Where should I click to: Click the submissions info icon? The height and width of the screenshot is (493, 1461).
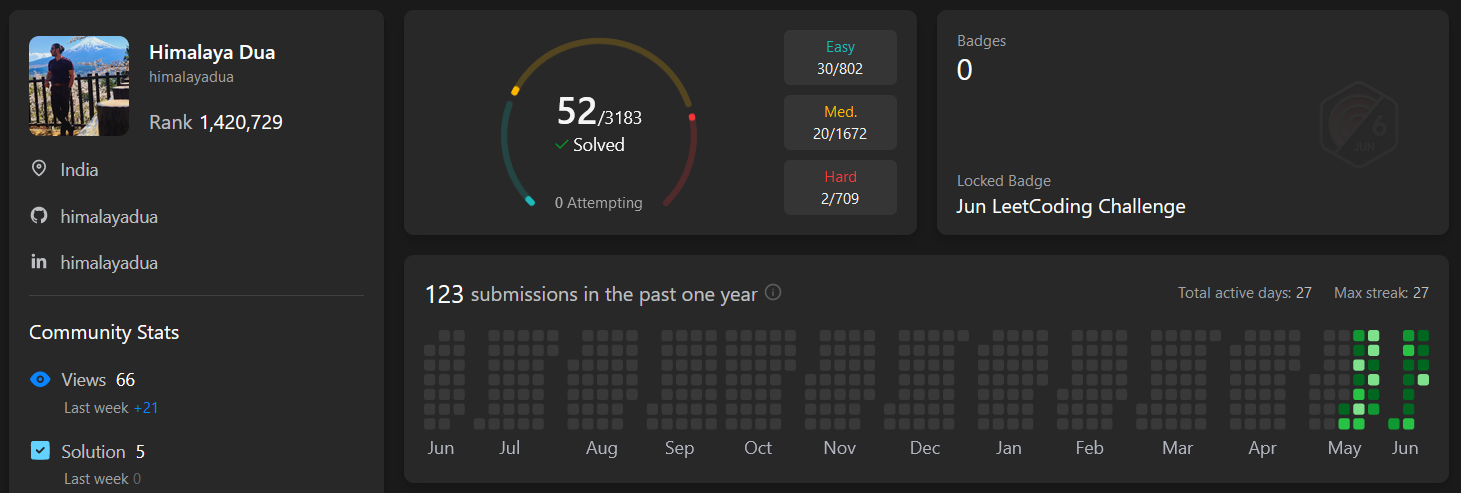(x=773, y=293)
